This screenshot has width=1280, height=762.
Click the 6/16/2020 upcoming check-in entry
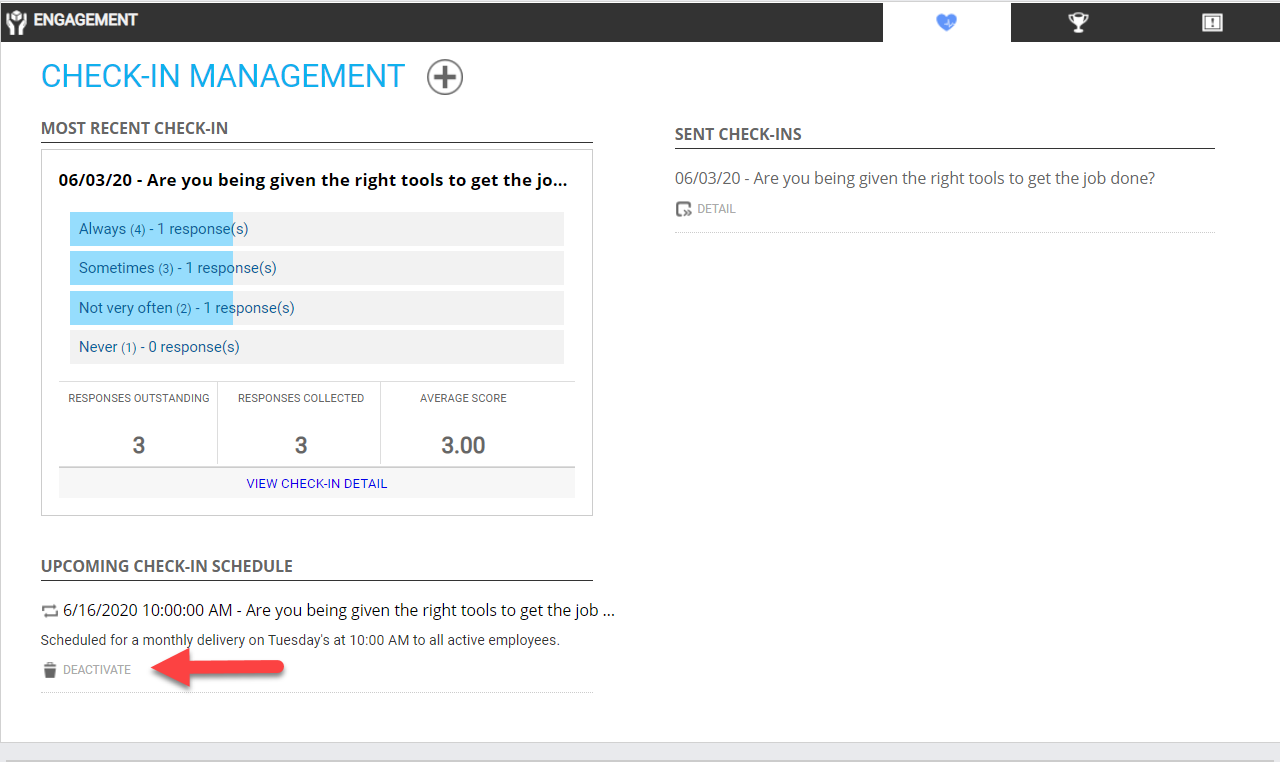338,610
